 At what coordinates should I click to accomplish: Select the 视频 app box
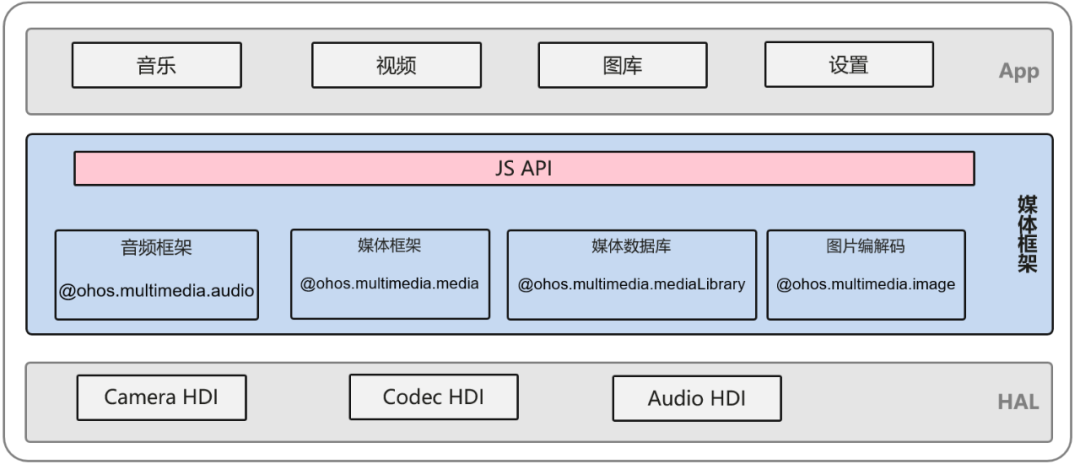(396, 65)
